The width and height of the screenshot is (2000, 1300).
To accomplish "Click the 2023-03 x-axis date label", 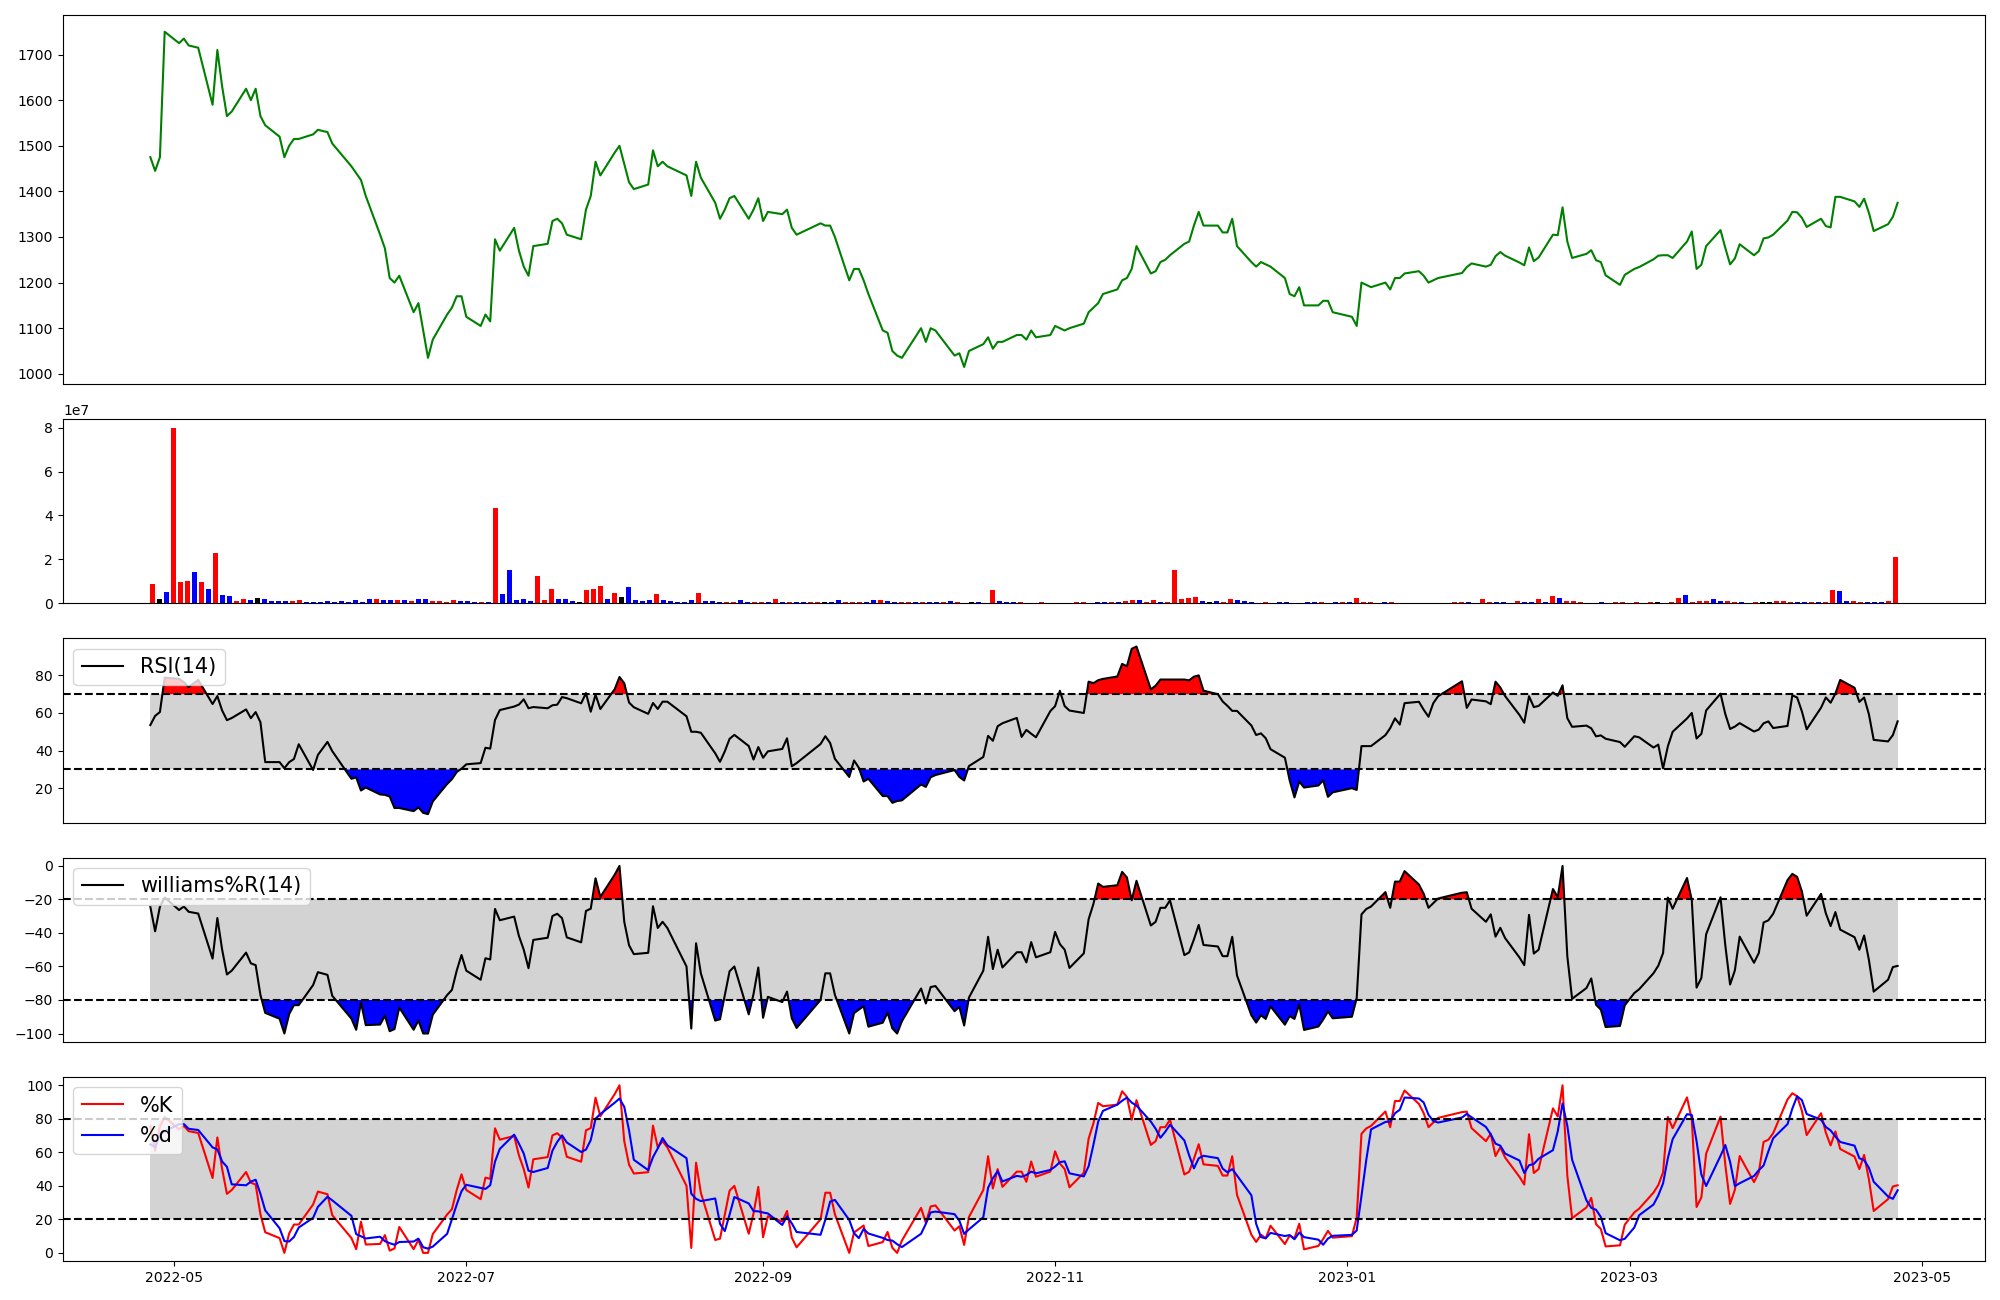I will (x=1630, y=1277).
